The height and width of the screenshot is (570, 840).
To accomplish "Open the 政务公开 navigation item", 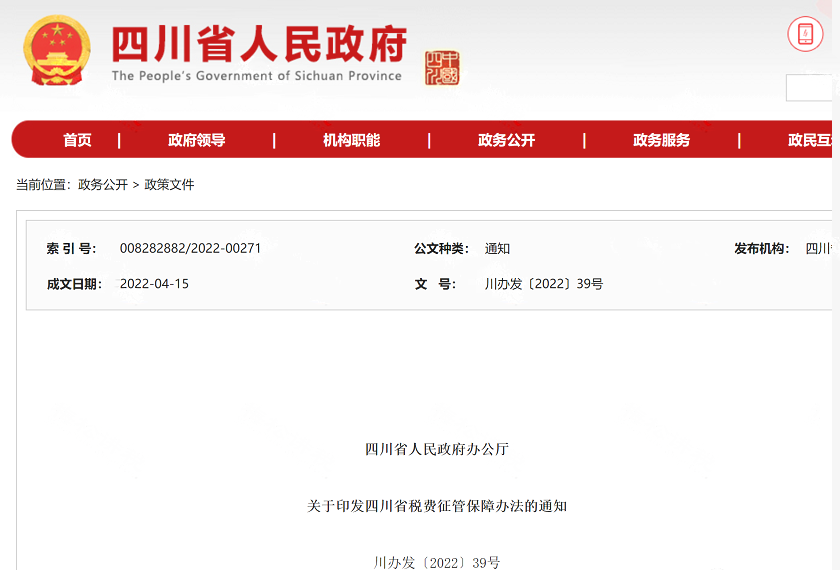I will tap(506, 140).
